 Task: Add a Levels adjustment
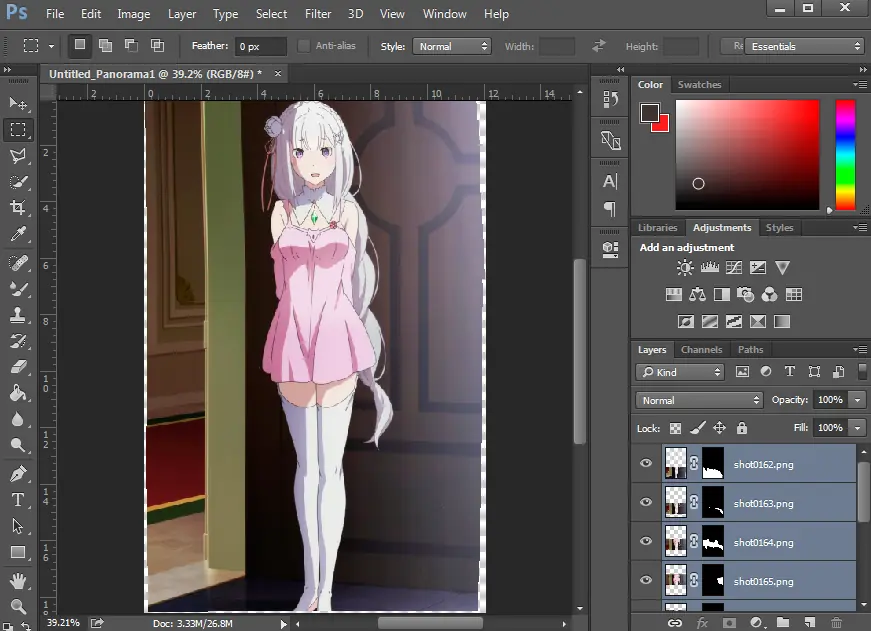[x=709, y=268]
